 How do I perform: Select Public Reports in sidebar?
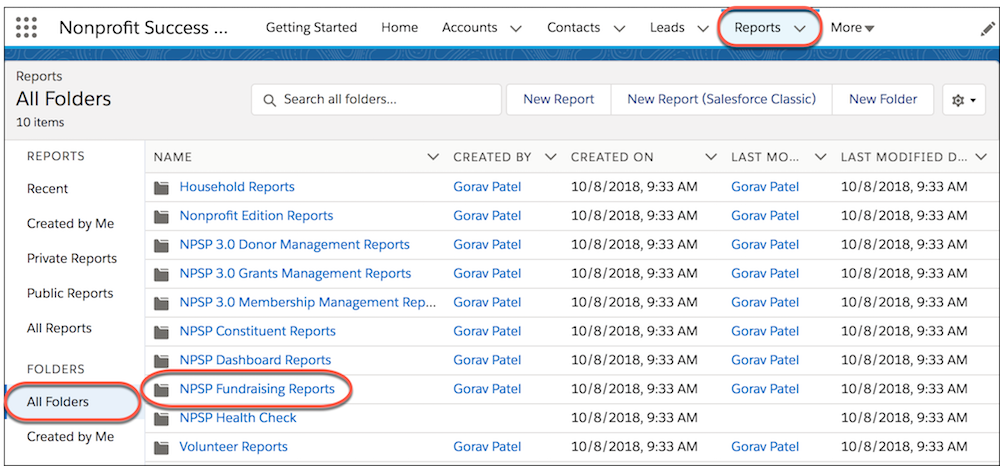pyautogui.click(x=70, y=294)
